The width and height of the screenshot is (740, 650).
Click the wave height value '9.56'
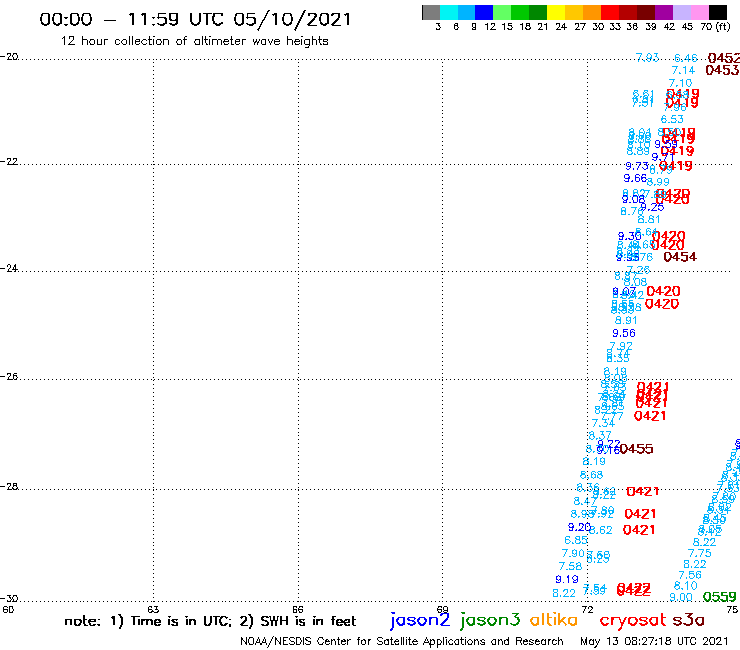(624, 333)
